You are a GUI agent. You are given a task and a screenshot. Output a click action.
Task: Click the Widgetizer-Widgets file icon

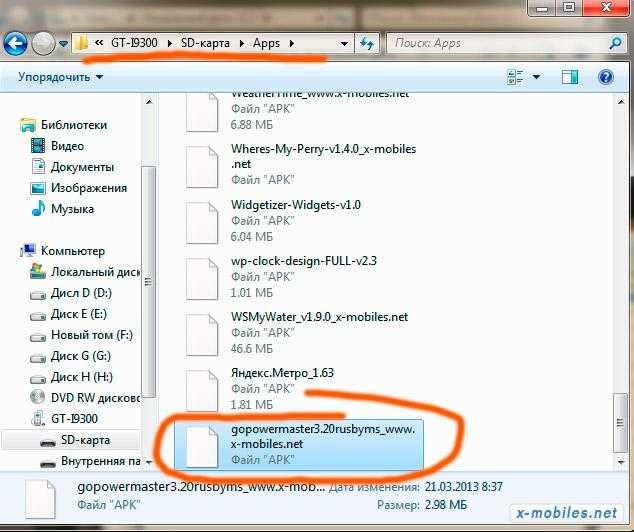(x=202, y=223)
